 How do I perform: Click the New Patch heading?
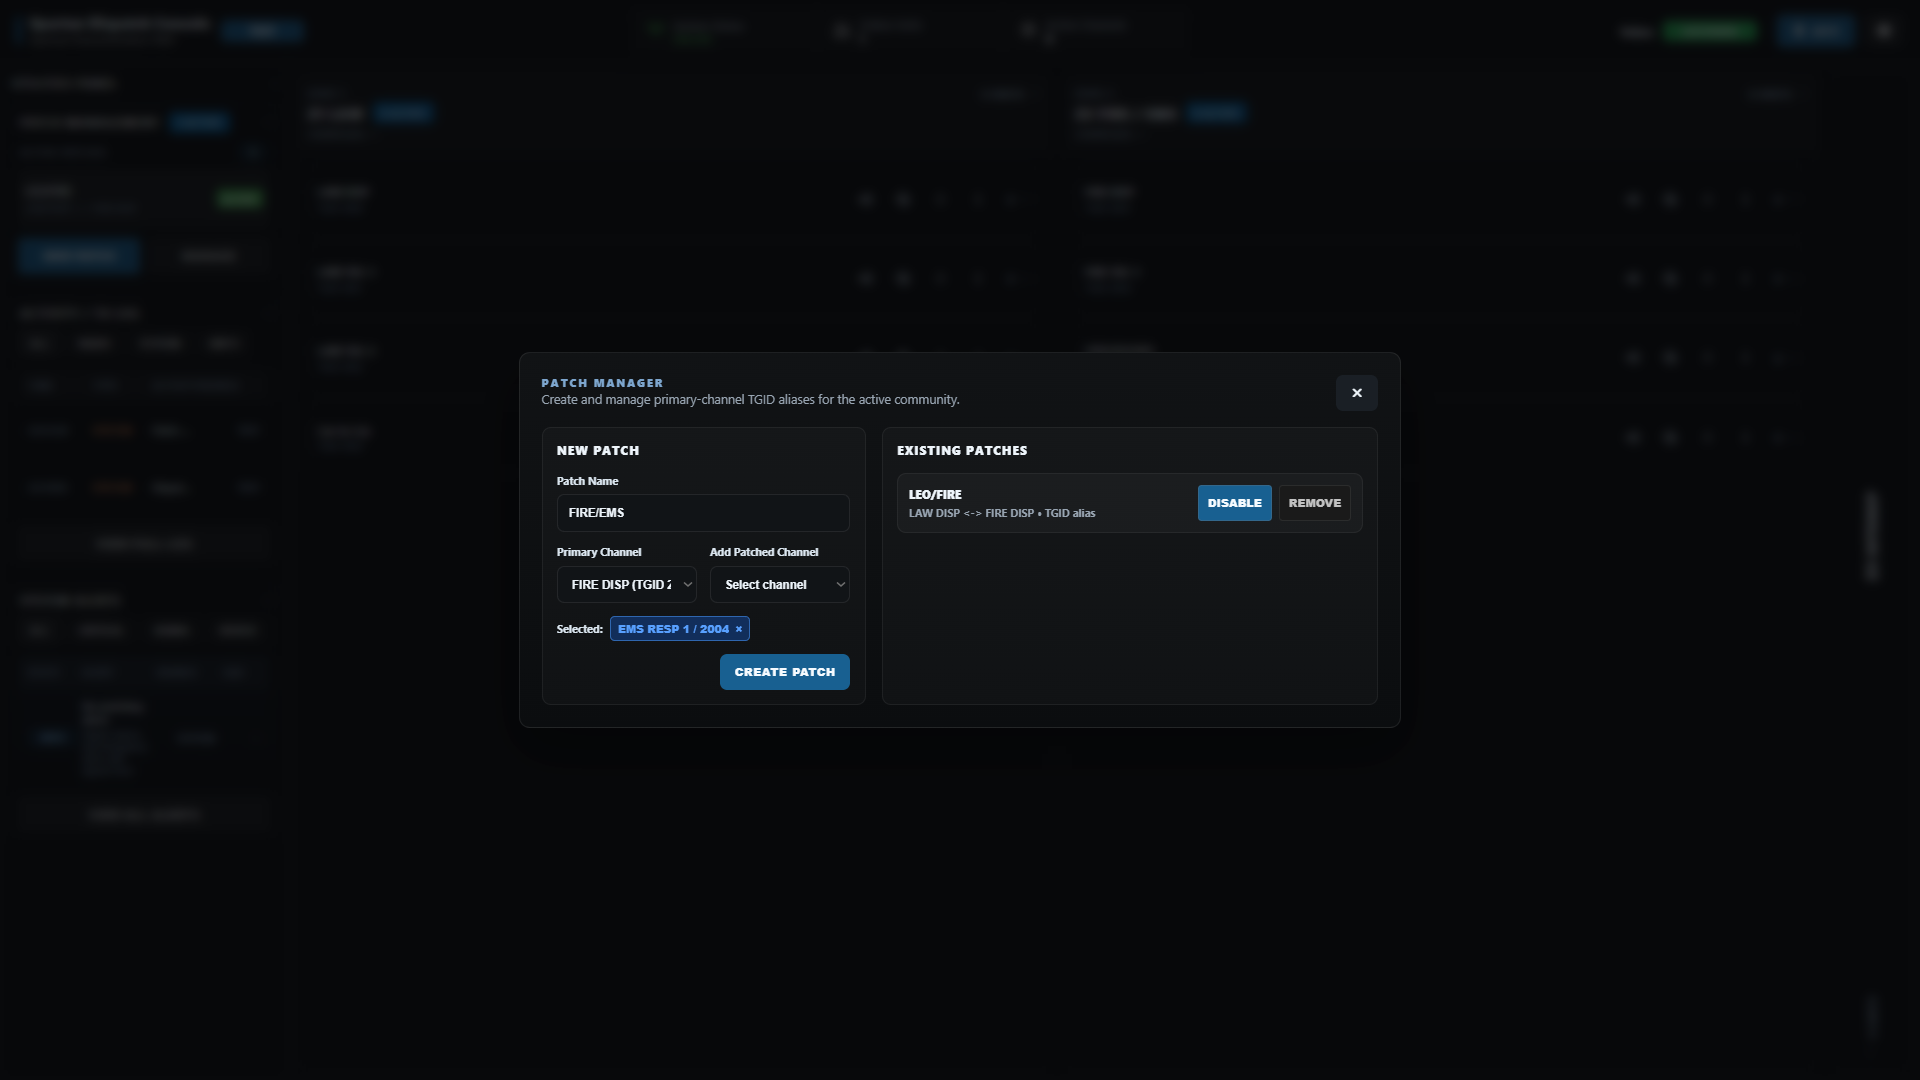597,451
